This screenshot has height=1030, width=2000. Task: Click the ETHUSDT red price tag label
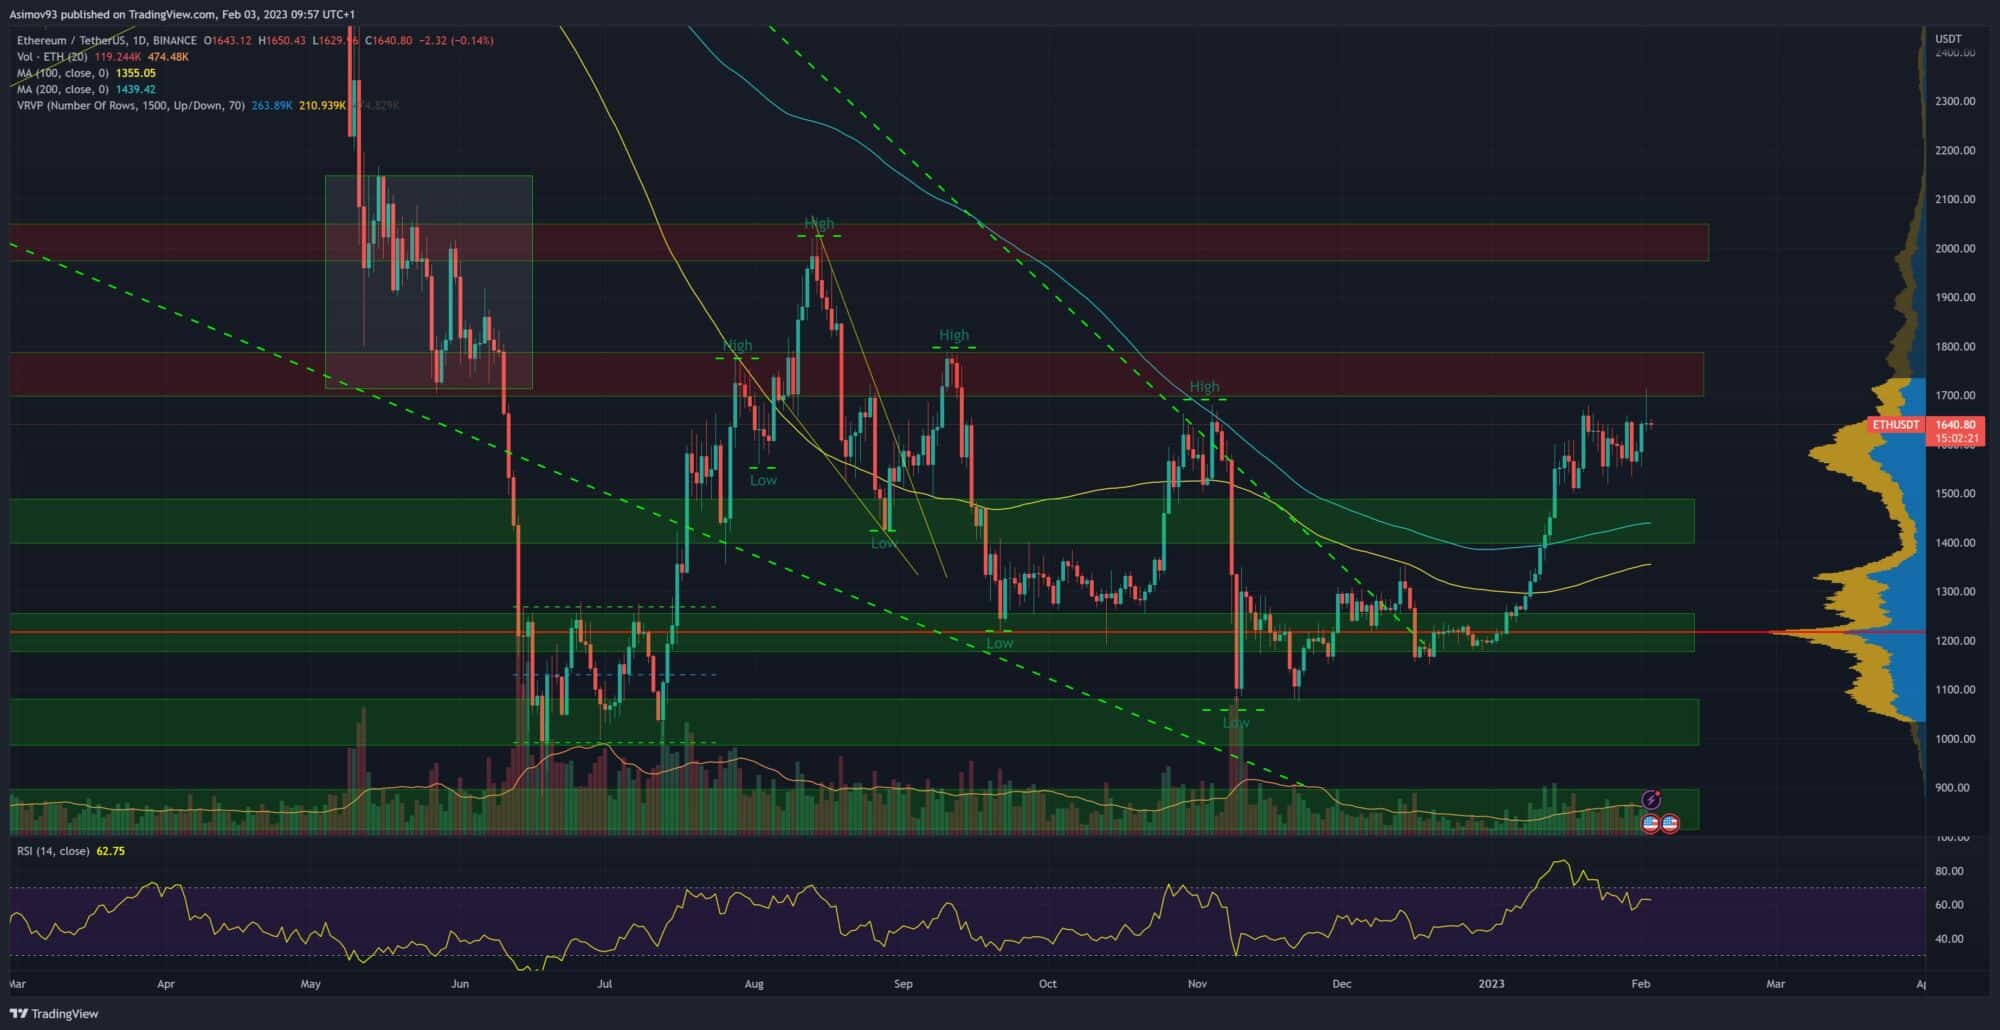[1896, 425]
